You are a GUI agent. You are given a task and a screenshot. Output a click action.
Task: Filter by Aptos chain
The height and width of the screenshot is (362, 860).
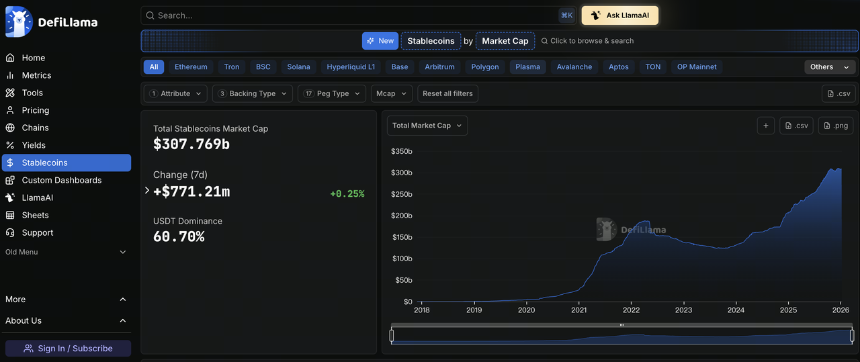tap(619, 67)
